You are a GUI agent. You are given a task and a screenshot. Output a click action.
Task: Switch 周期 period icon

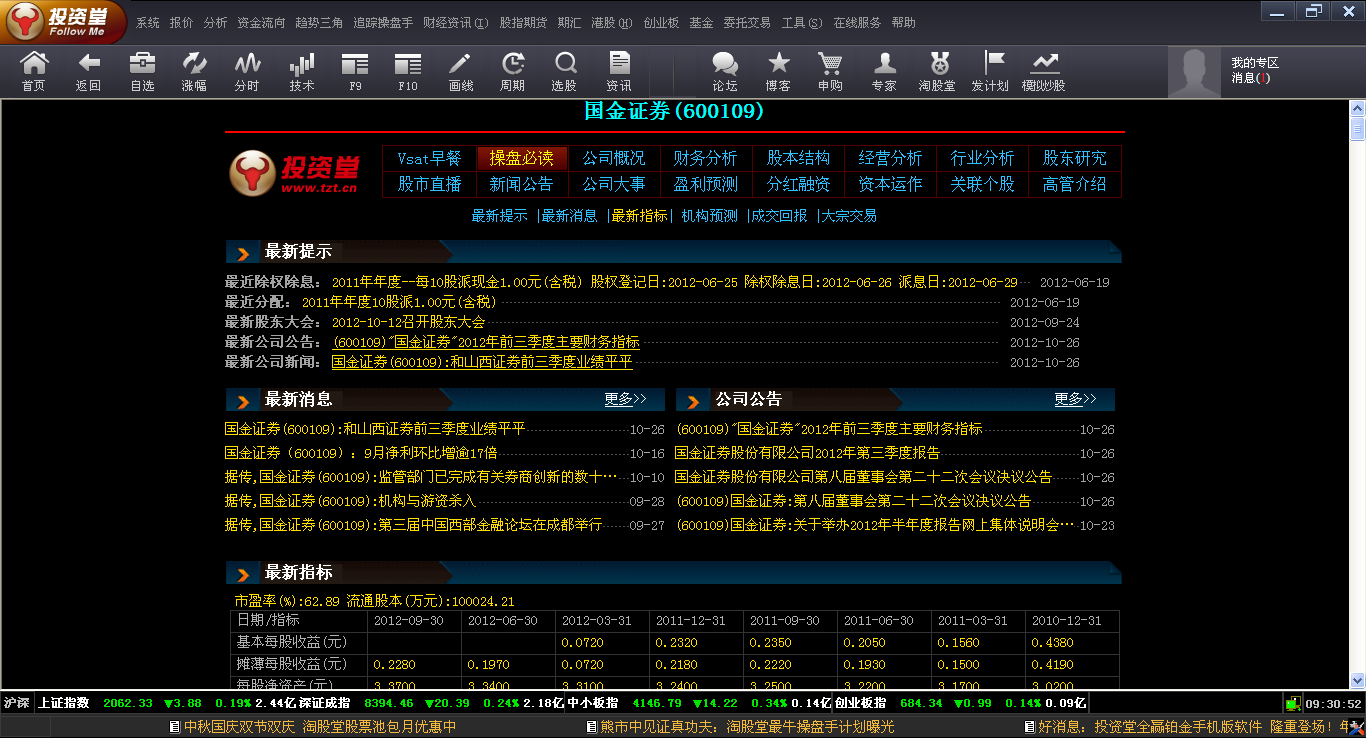[513, 71]
